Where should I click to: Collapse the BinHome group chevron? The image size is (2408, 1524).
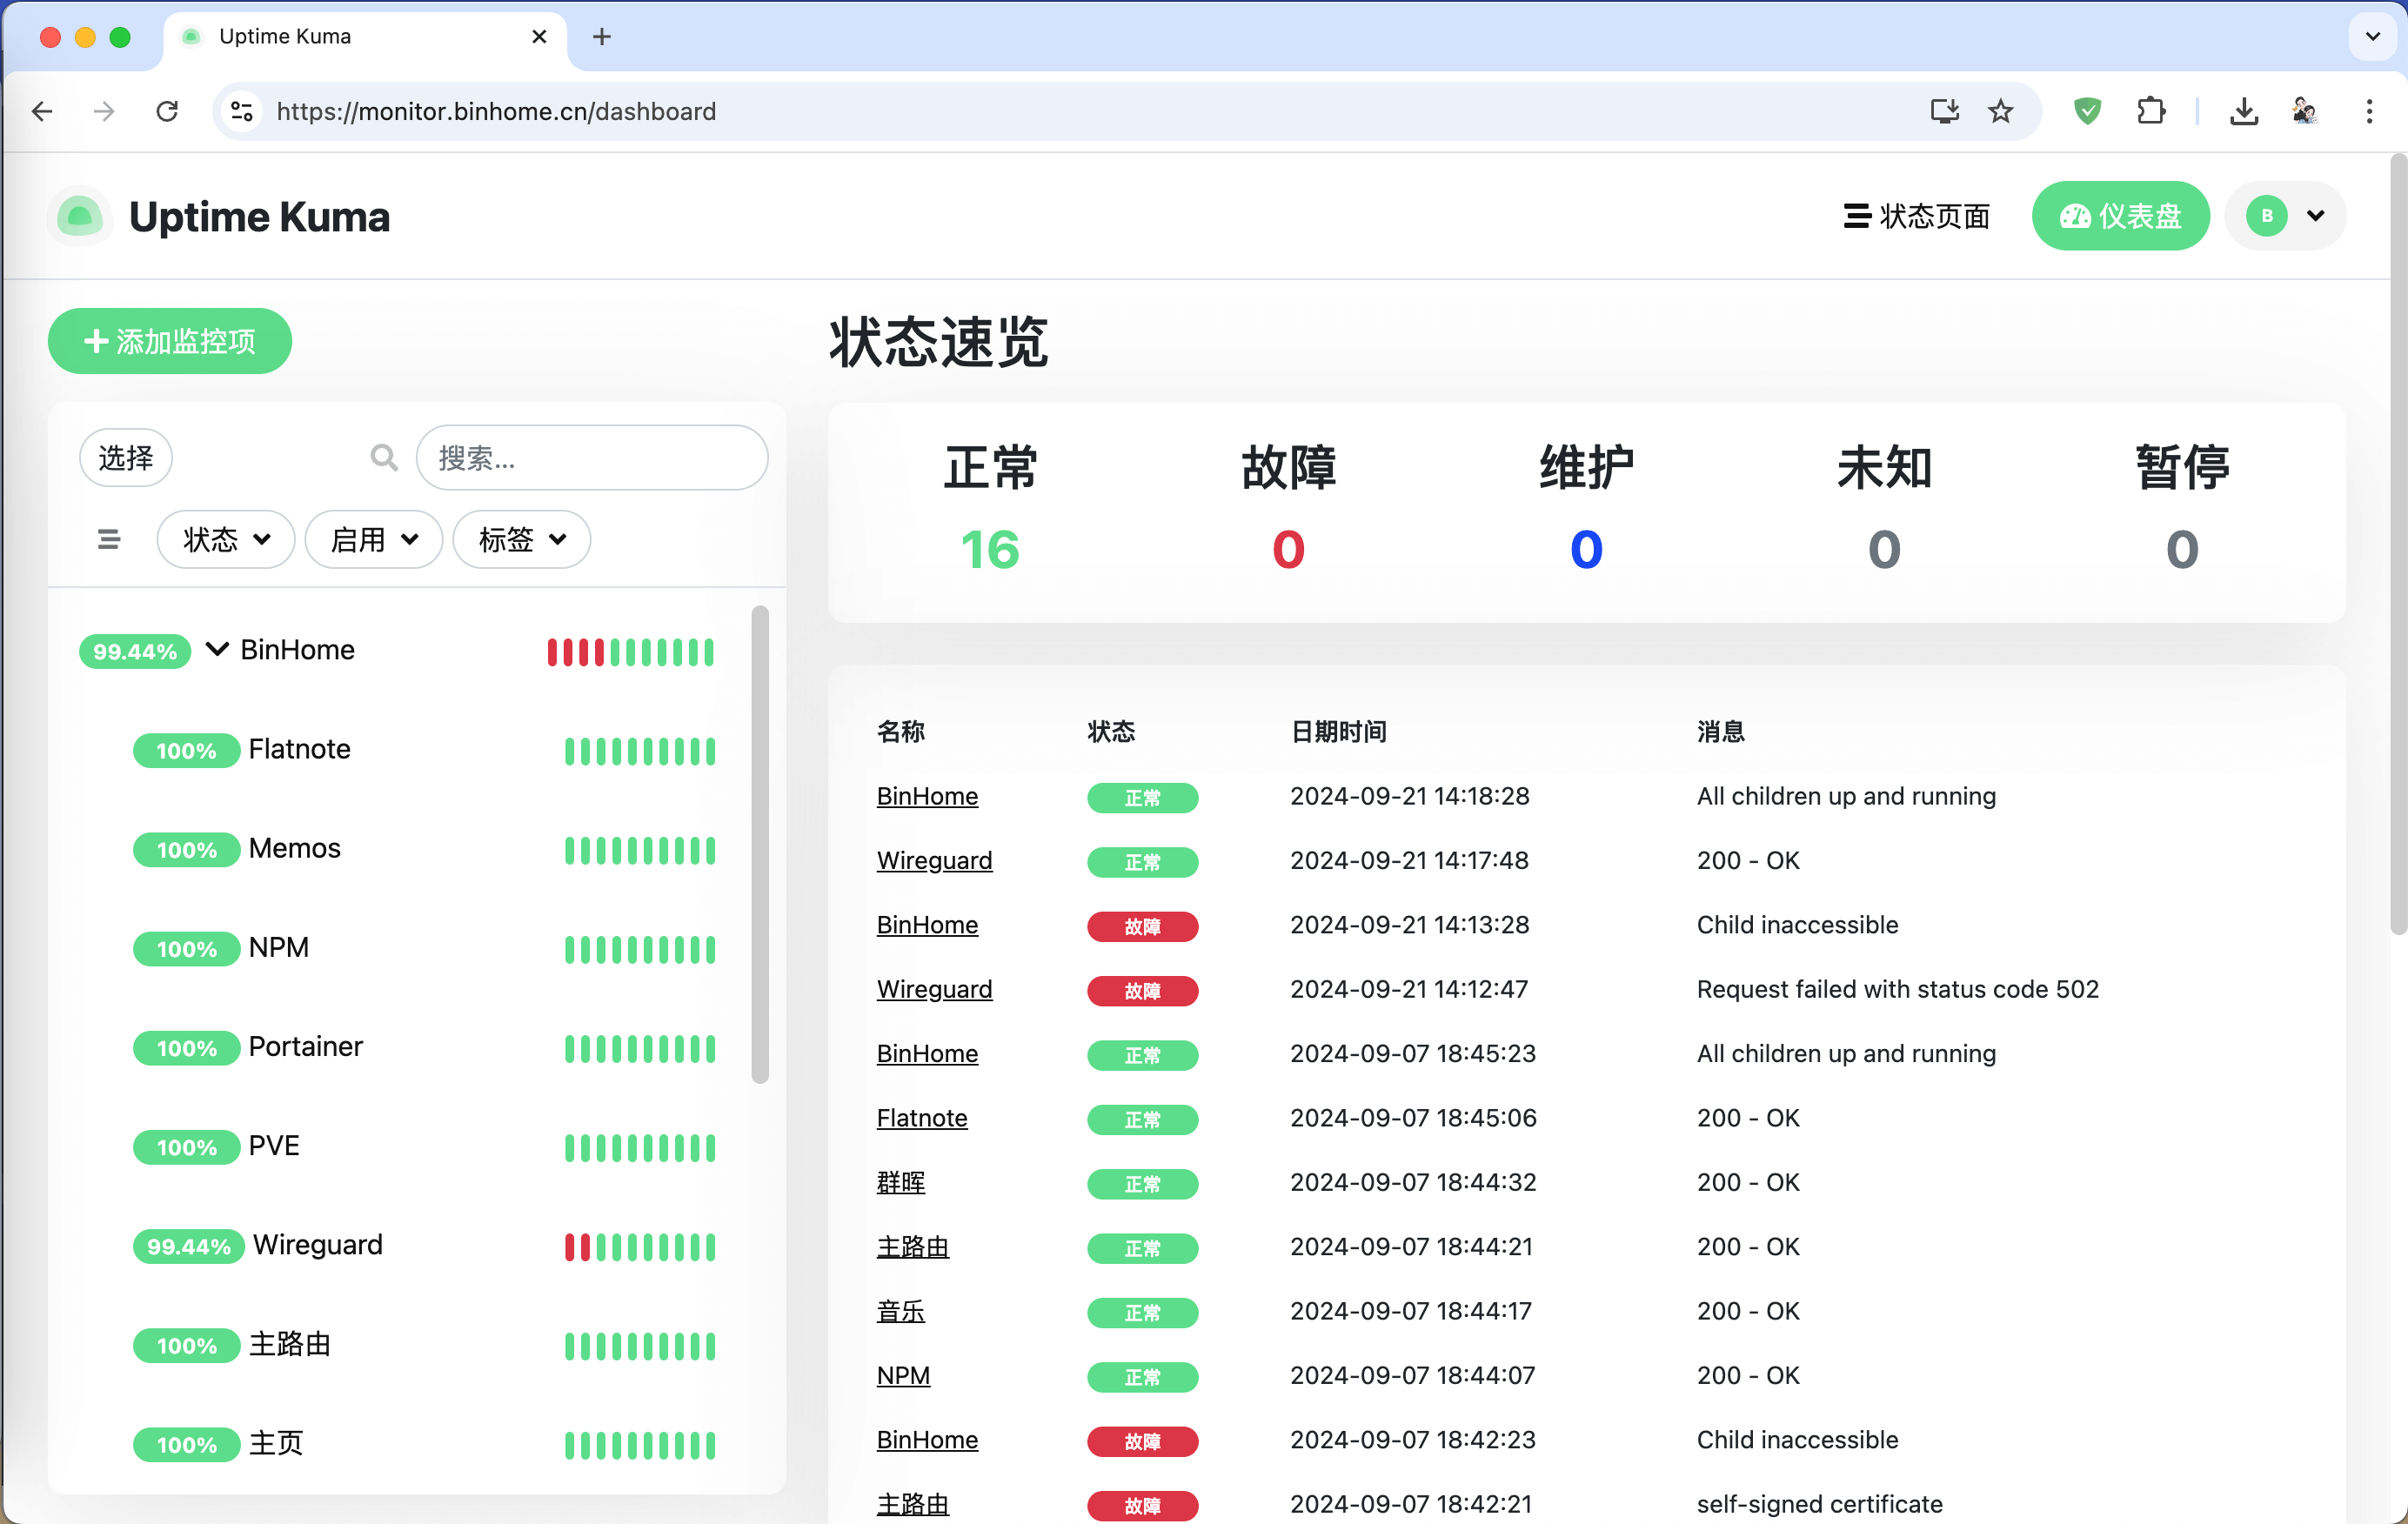(x=217, y=650)
